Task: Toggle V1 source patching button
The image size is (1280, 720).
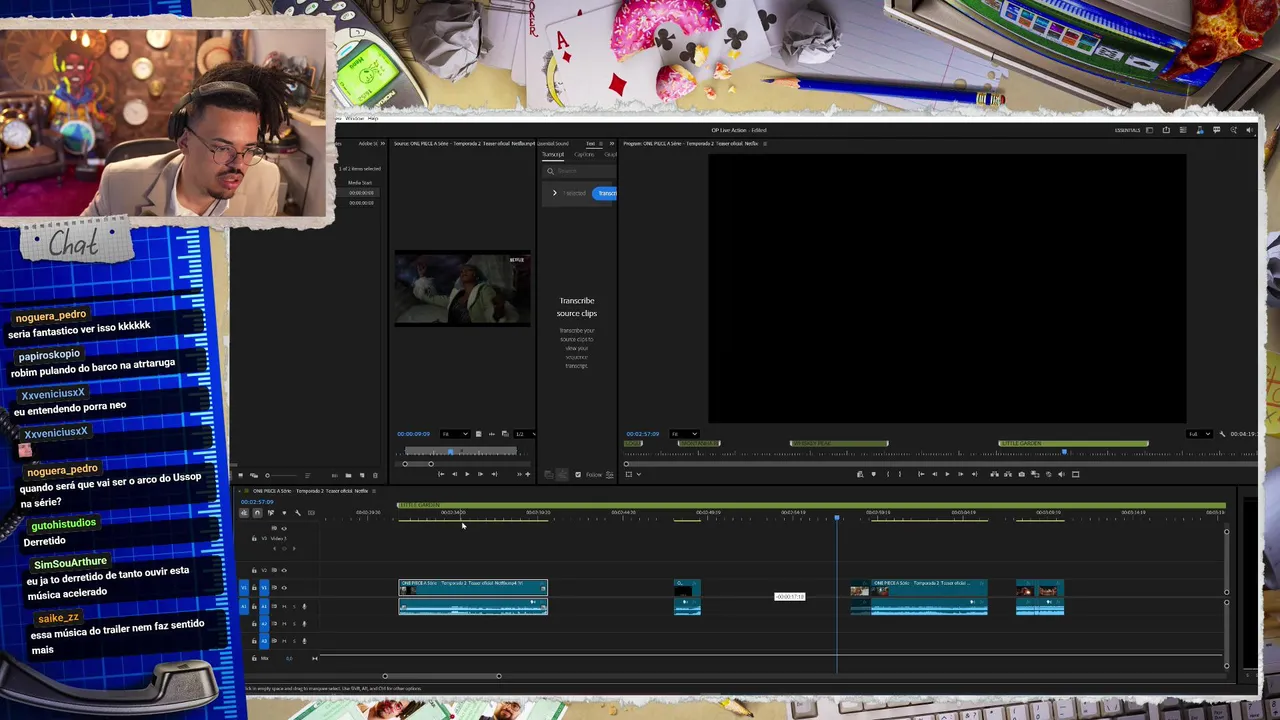Action: click(x=244, y=588)
